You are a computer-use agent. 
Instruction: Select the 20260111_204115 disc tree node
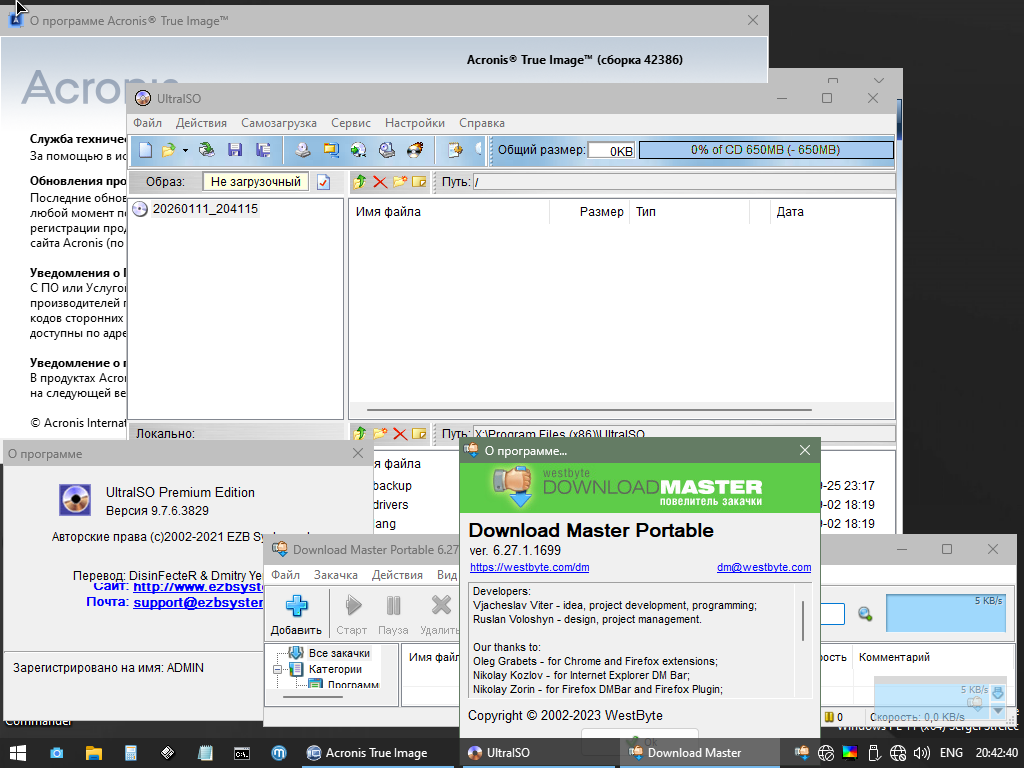click(x=205, y=209)
